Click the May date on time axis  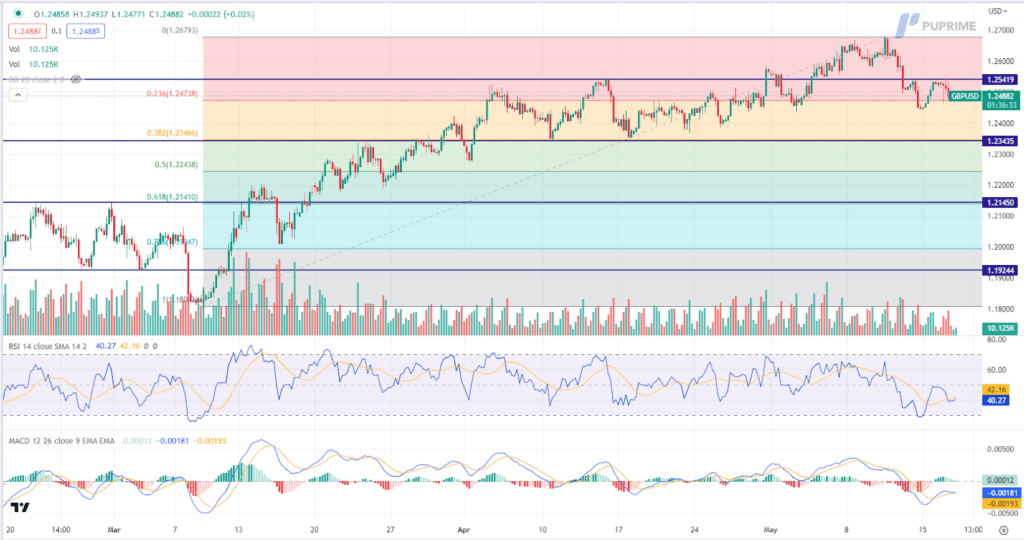coord(771,530)
